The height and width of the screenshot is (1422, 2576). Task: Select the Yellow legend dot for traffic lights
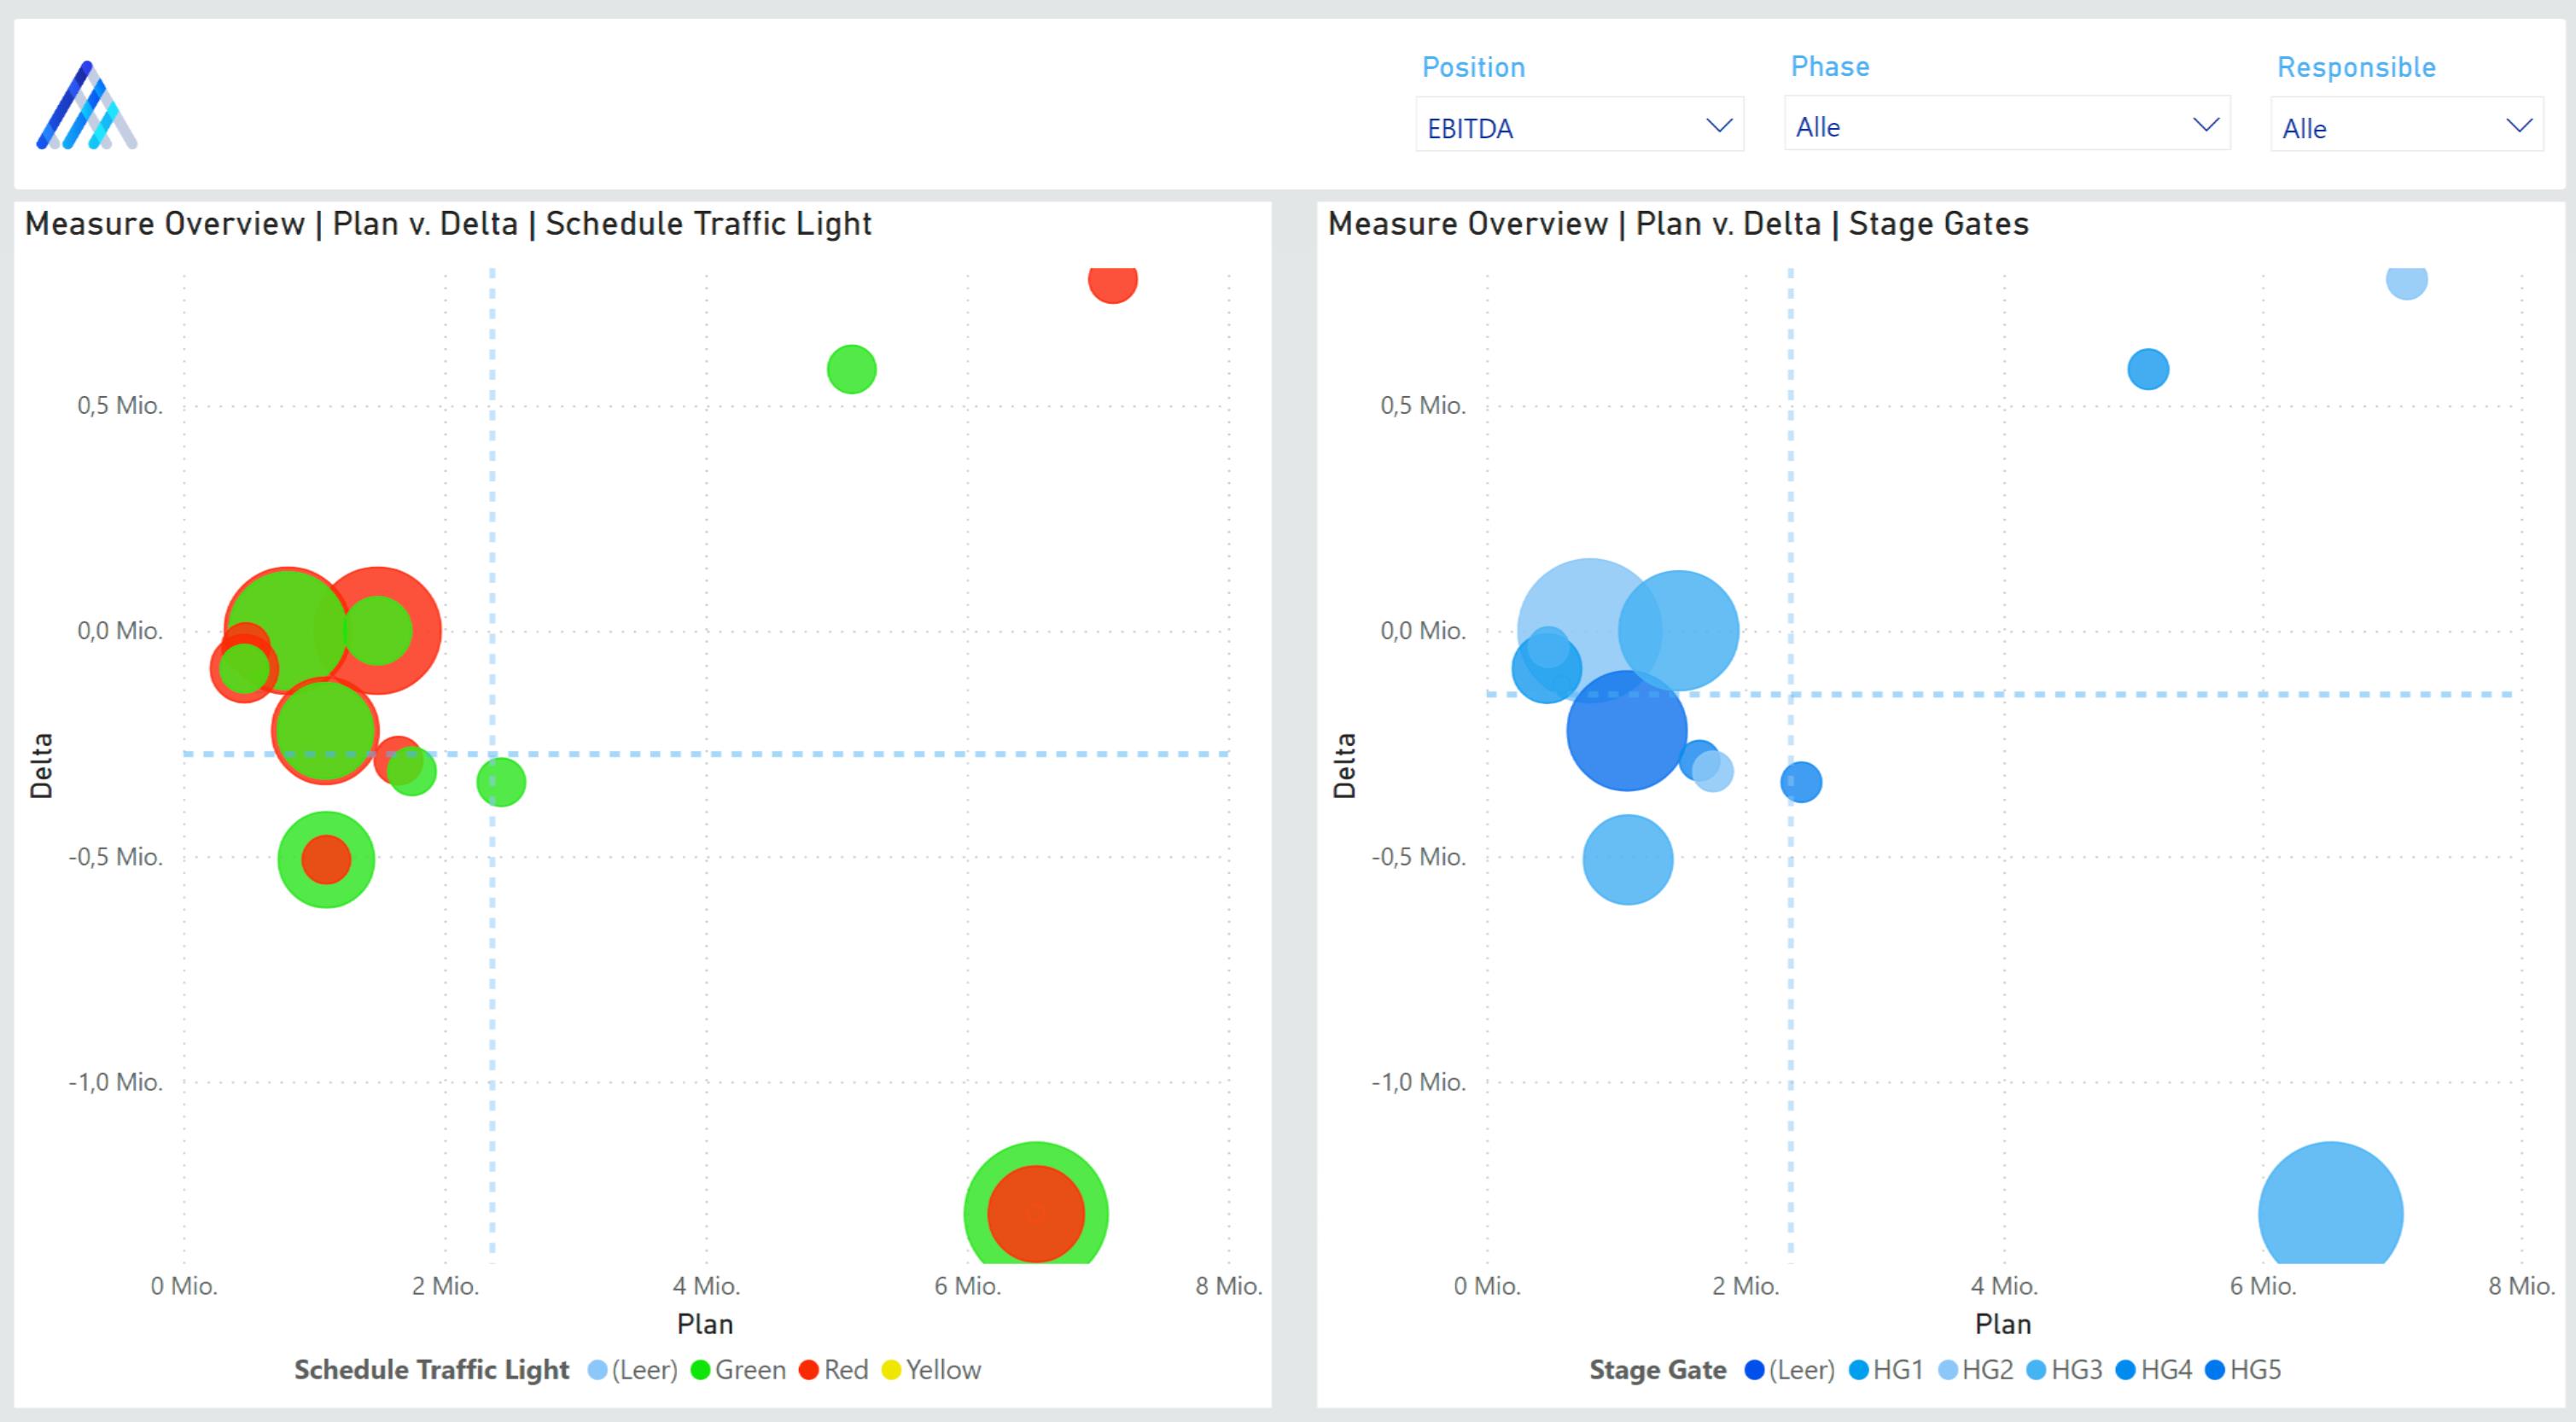[893, 1370]
